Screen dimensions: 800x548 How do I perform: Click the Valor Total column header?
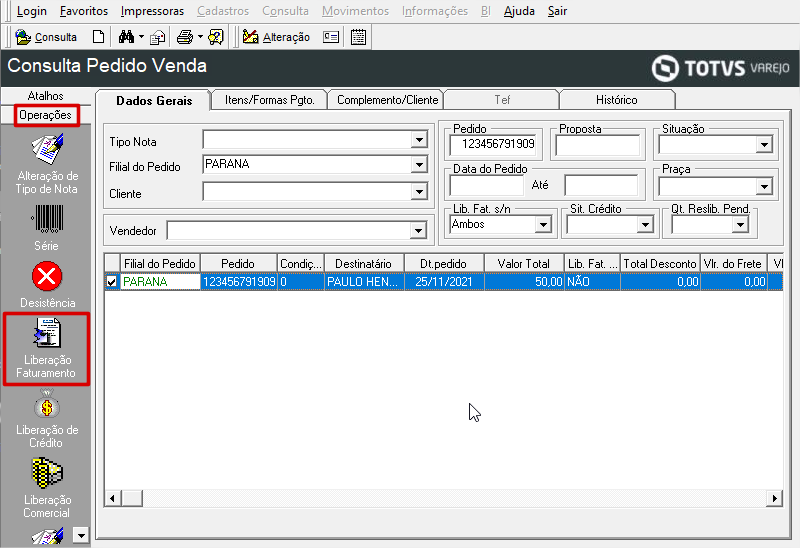point(524,264)
